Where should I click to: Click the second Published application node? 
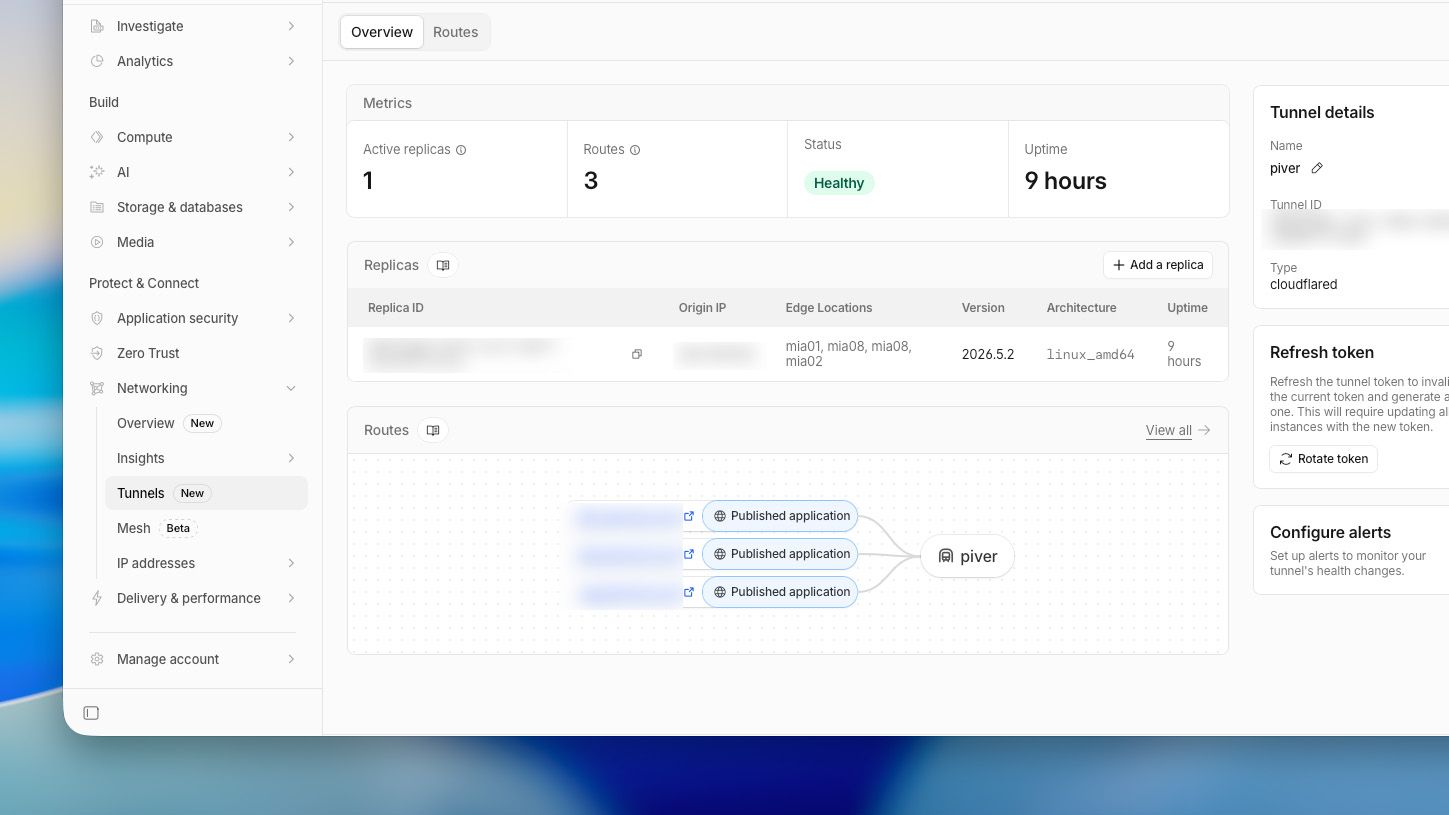pyautogui.click(x=780, y=554)
